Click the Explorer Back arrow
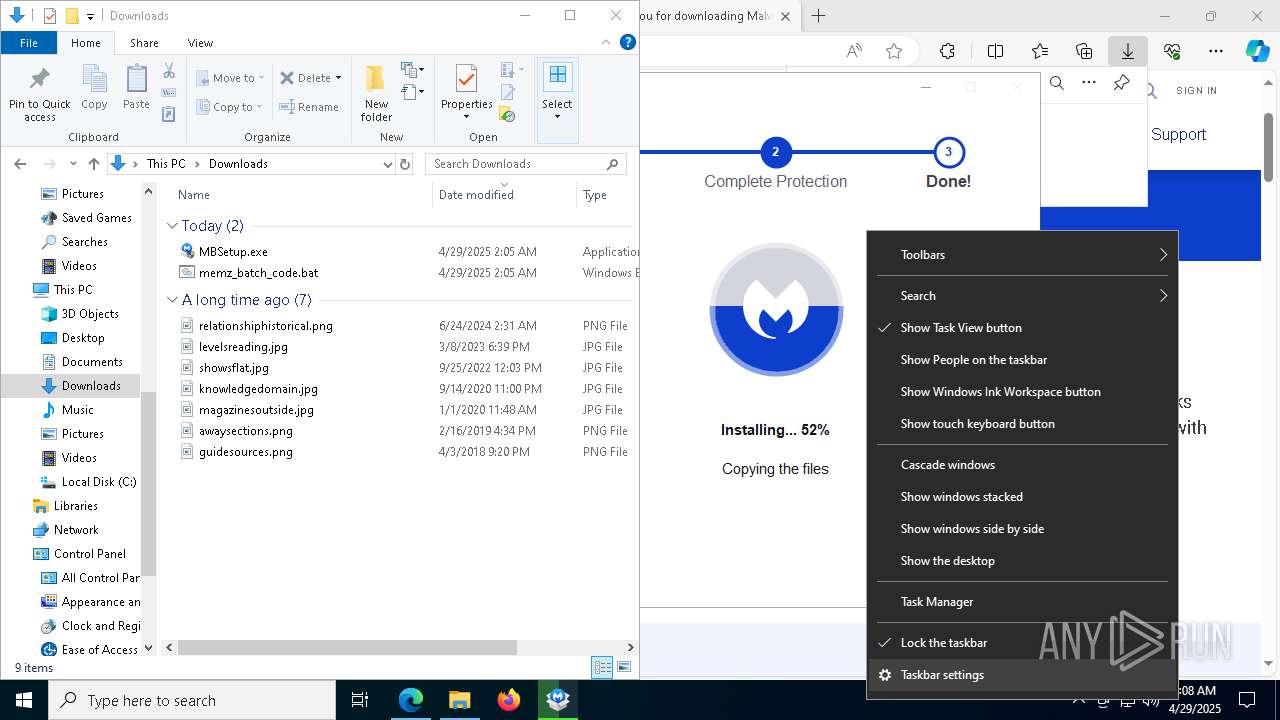 [21, 164]
